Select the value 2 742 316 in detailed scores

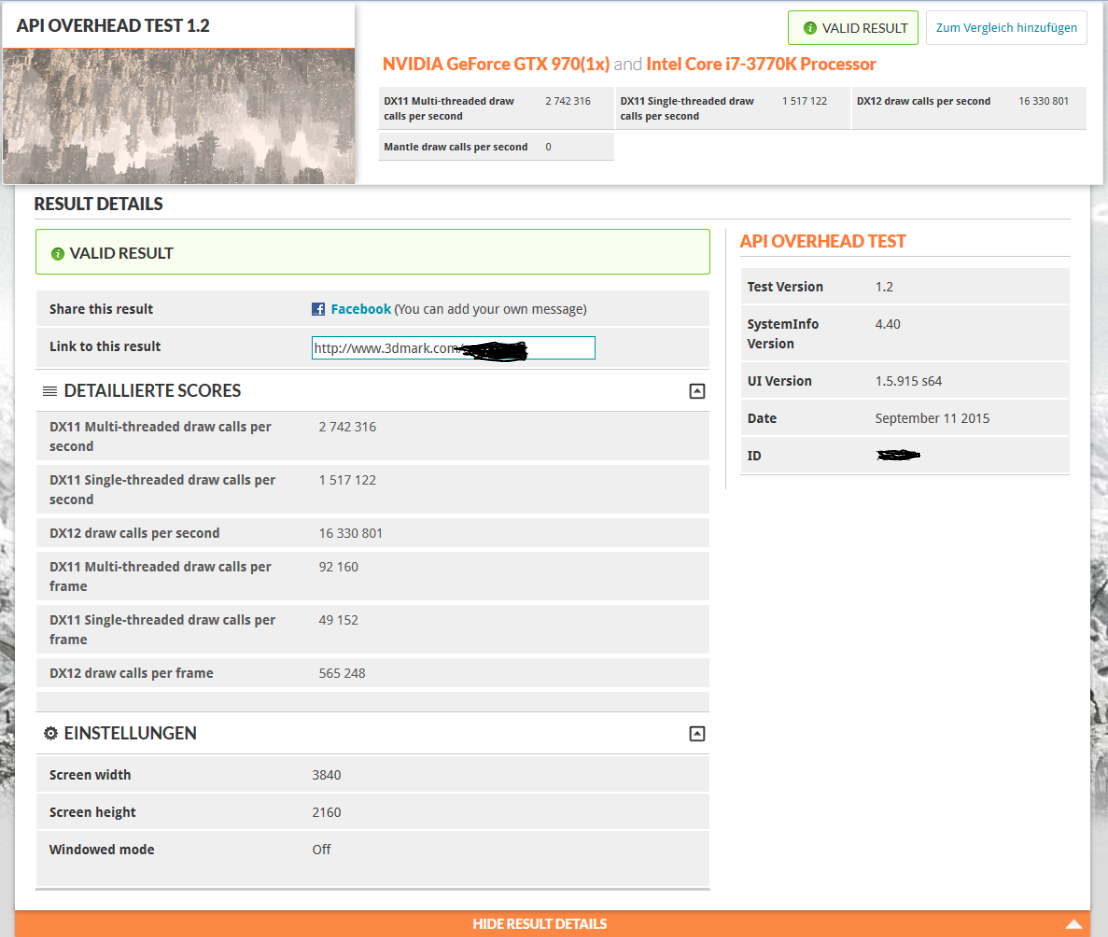(347, 427)
